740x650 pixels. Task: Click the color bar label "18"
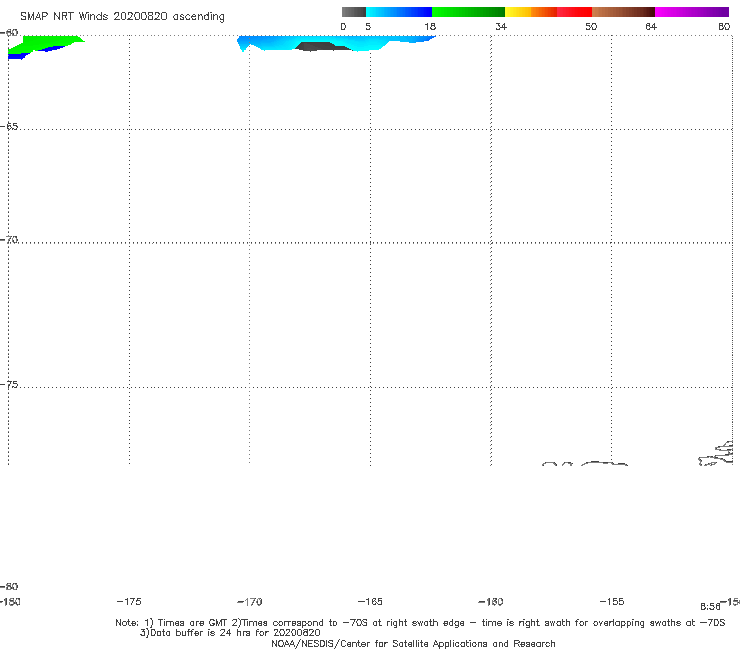click(x=430, y=26)
